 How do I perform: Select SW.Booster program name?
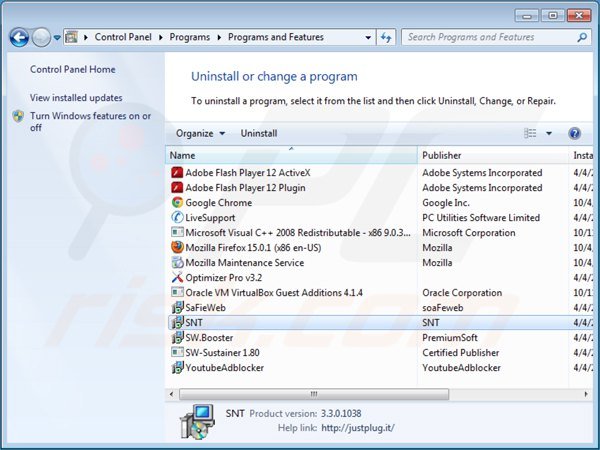[x=209, y=338]
